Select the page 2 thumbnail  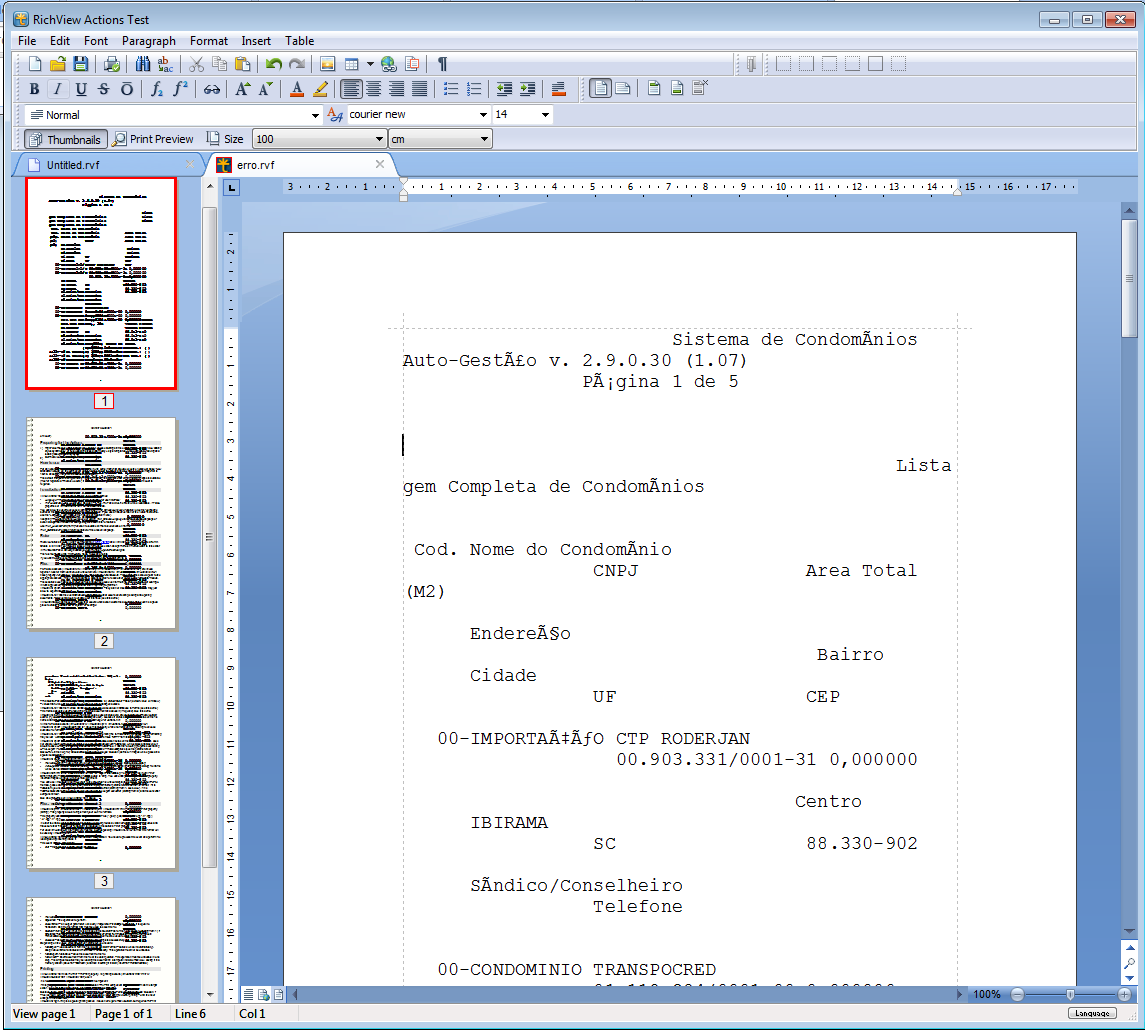coord(102,523)
